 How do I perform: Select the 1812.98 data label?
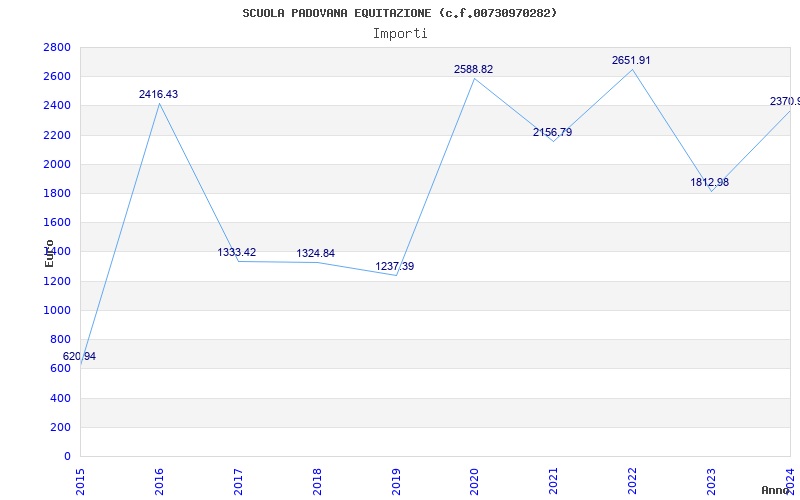[x=710, y=182]
